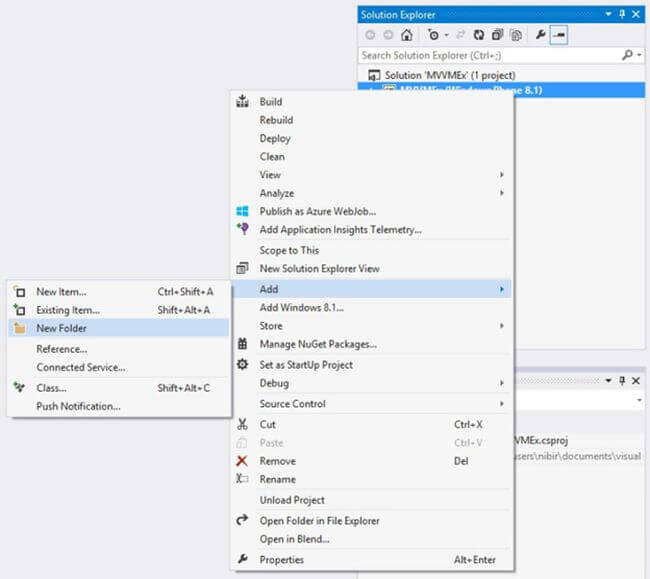Click the Sync with Active Document icon
Image resolution: width=650 pixels, height=579 pixels.
click(461, 35)
